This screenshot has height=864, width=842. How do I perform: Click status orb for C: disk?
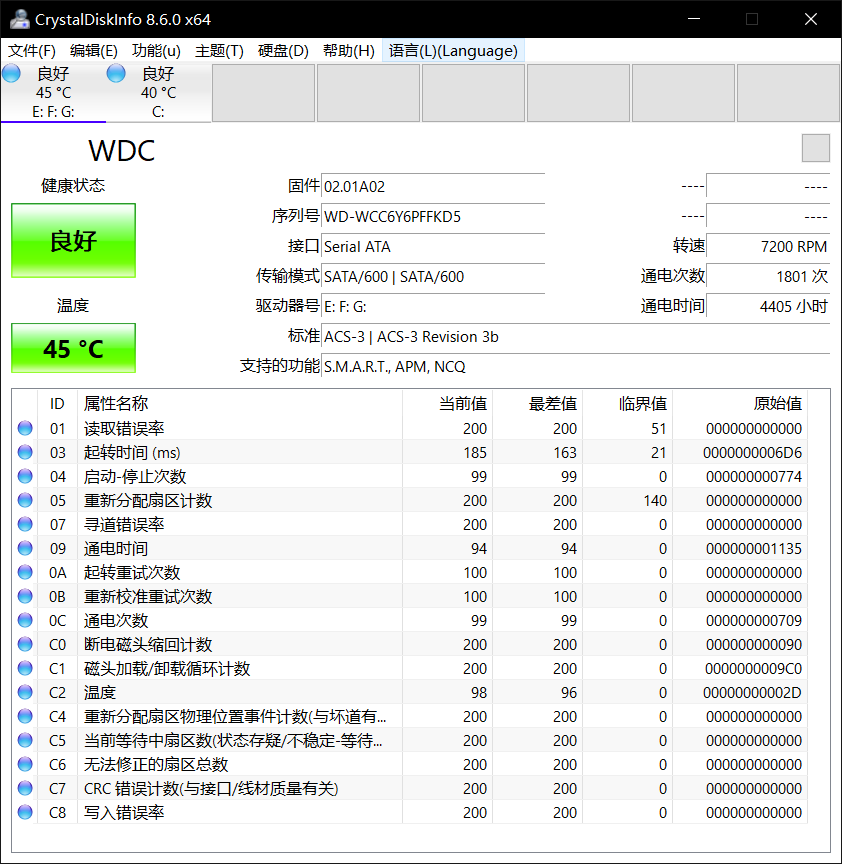tap(116, 73)
